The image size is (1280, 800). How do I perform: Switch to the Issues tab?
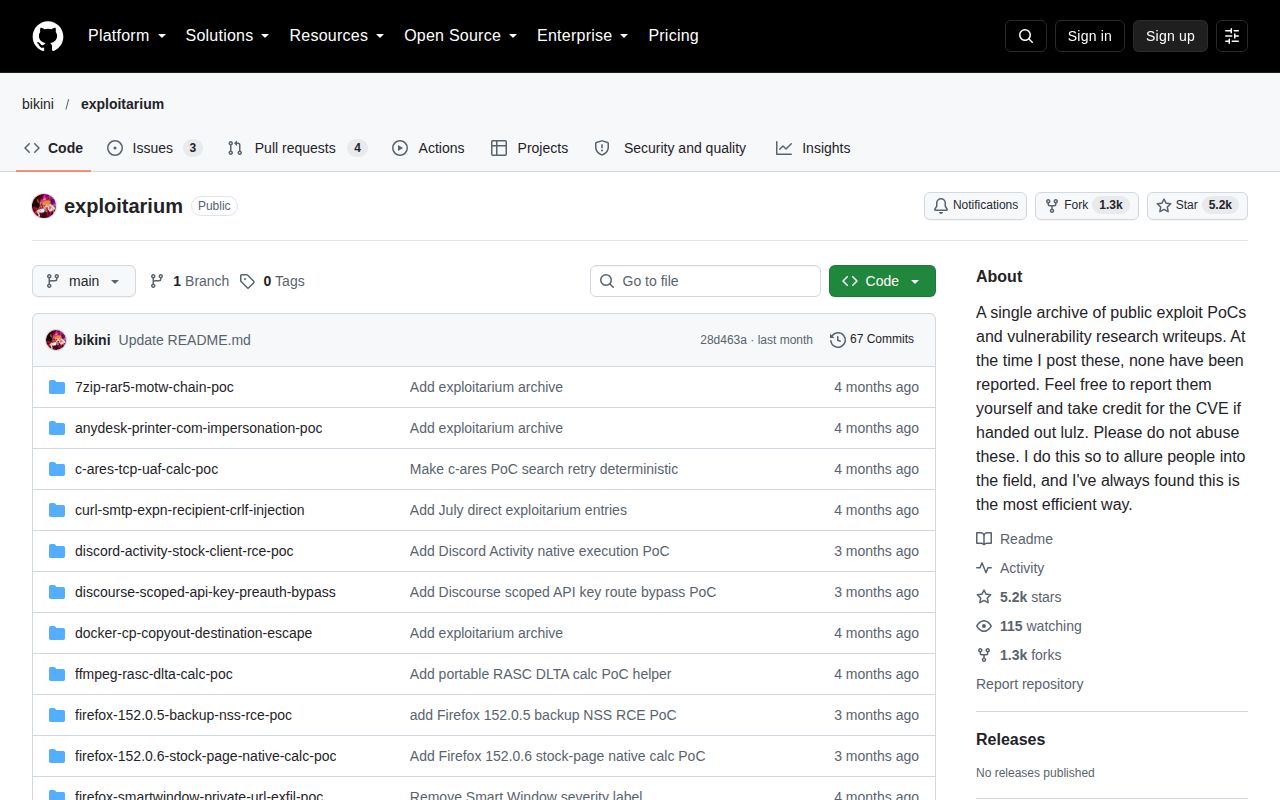(154, 148)
